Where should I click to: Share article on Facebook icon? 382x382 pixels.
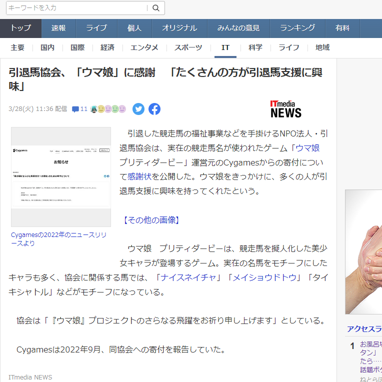154,109
